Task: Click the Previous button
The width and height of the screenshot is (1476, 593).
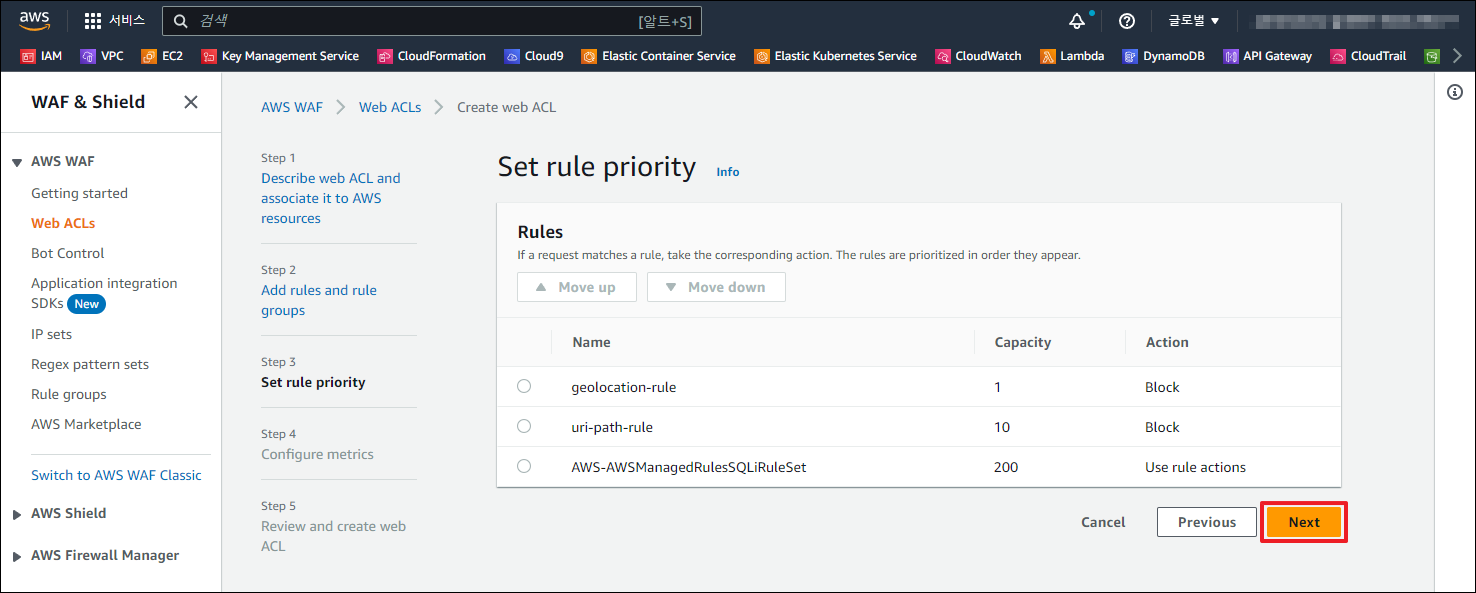Action: point(1207,522)
